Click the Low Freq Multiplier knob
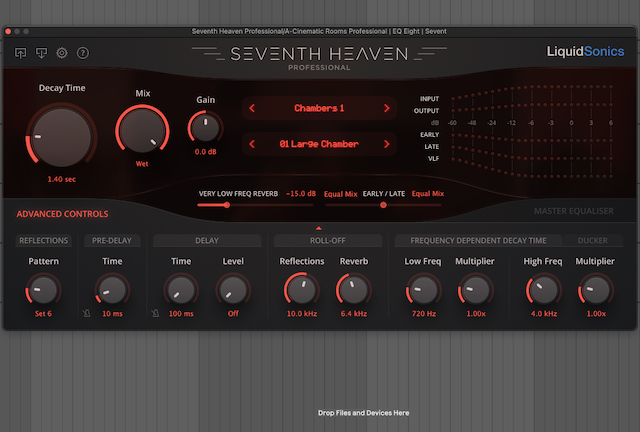Image resolution: width=640 pixels, height=432 pixels. point(476,290)
